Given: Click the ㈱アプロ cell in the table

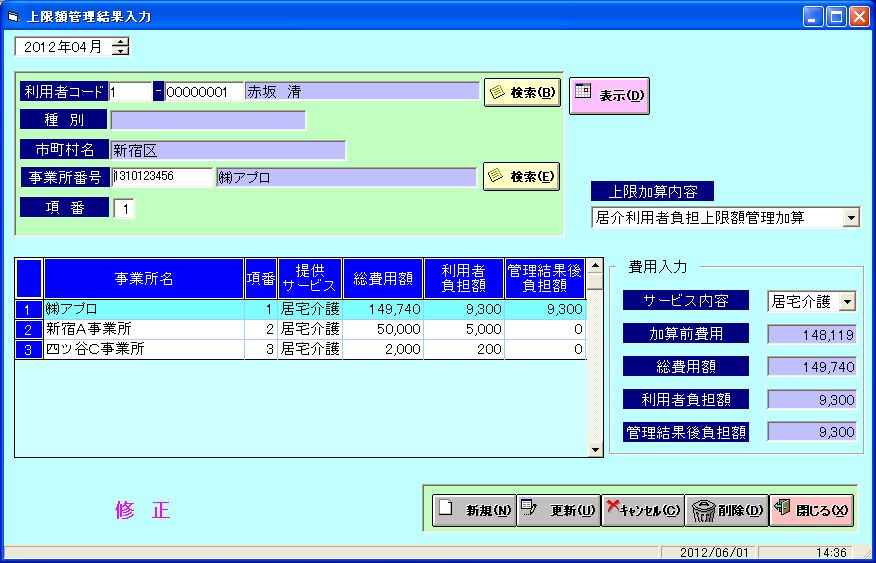Looking at the screenshot, I should tap(144, 309).
